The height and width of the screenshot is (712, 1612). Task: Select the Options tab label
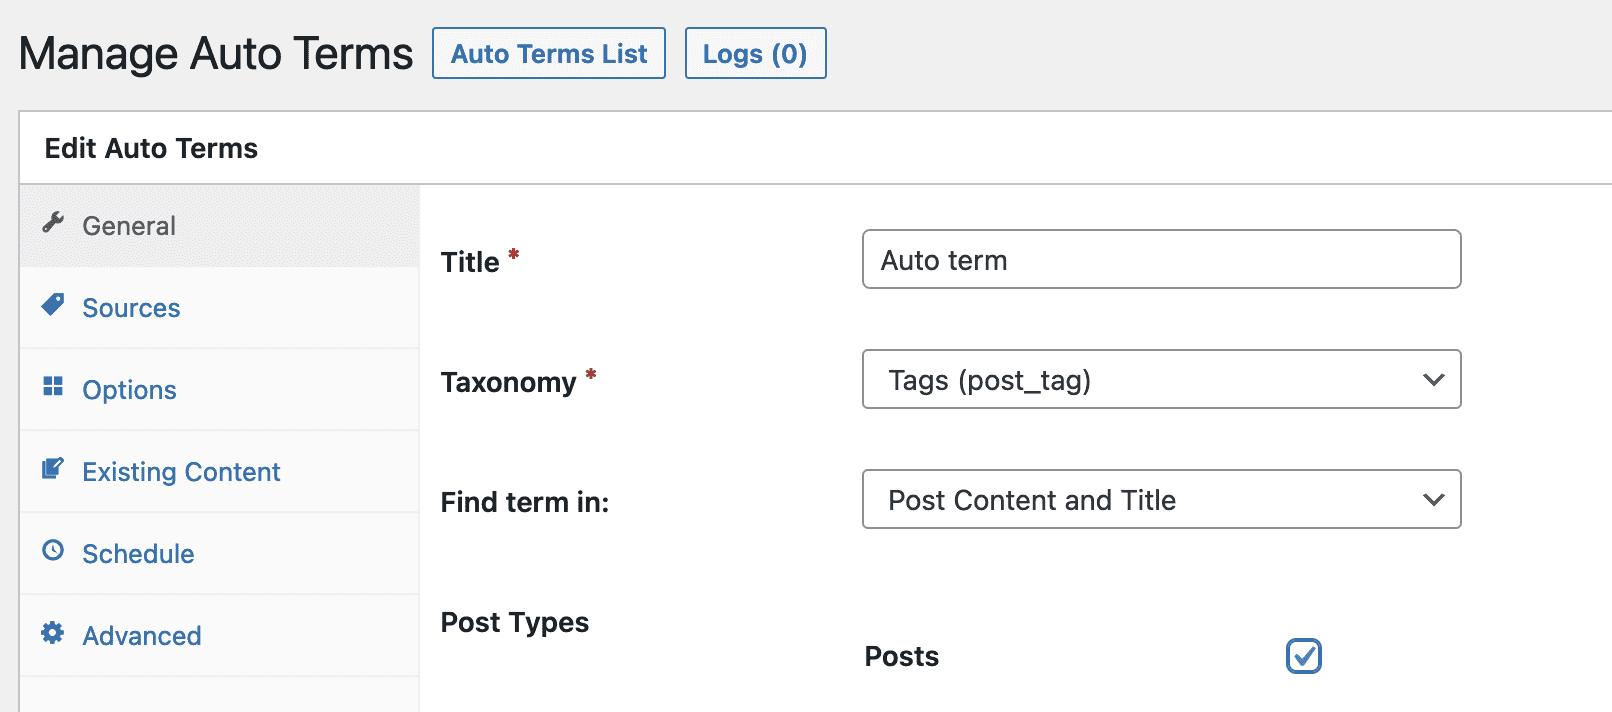[129, 390]
